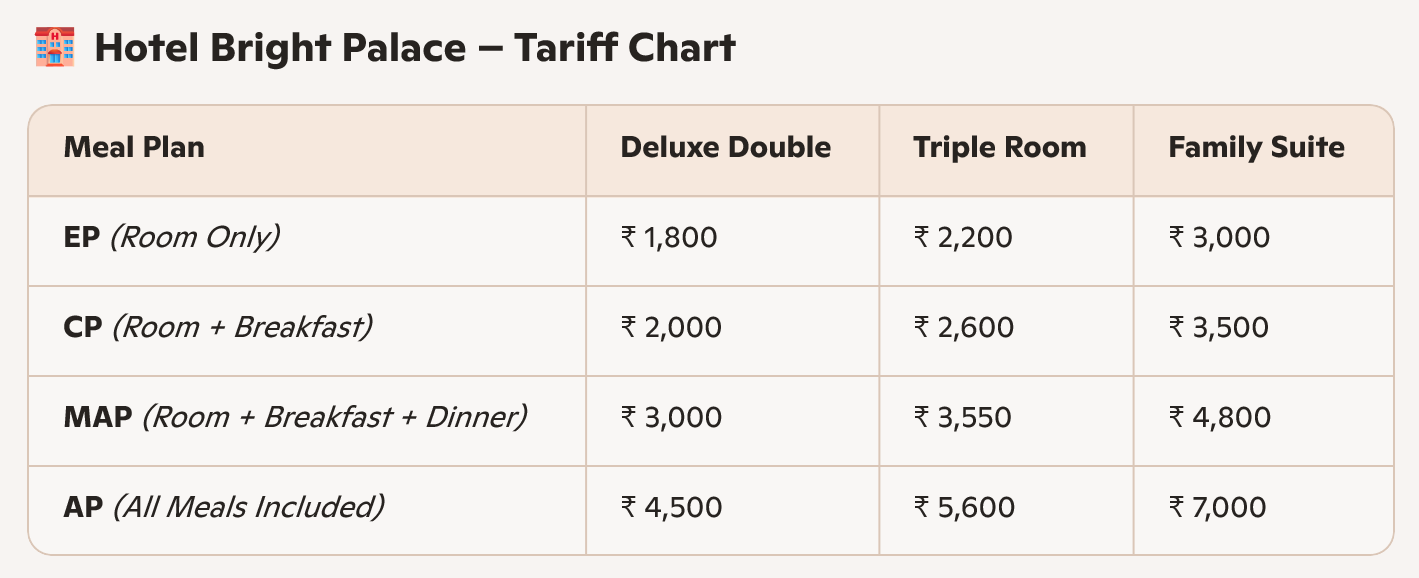1419x578 pixels.
Task: Select the ₹ 3,550 Triple Room price
Action: (963, 418)
